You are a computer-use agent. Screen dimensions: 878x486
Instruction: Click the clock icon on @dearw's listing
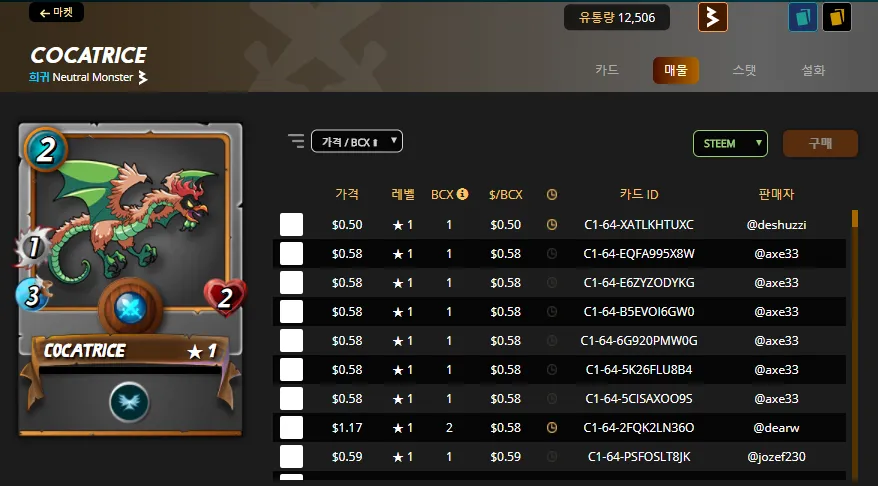point(552,428)
